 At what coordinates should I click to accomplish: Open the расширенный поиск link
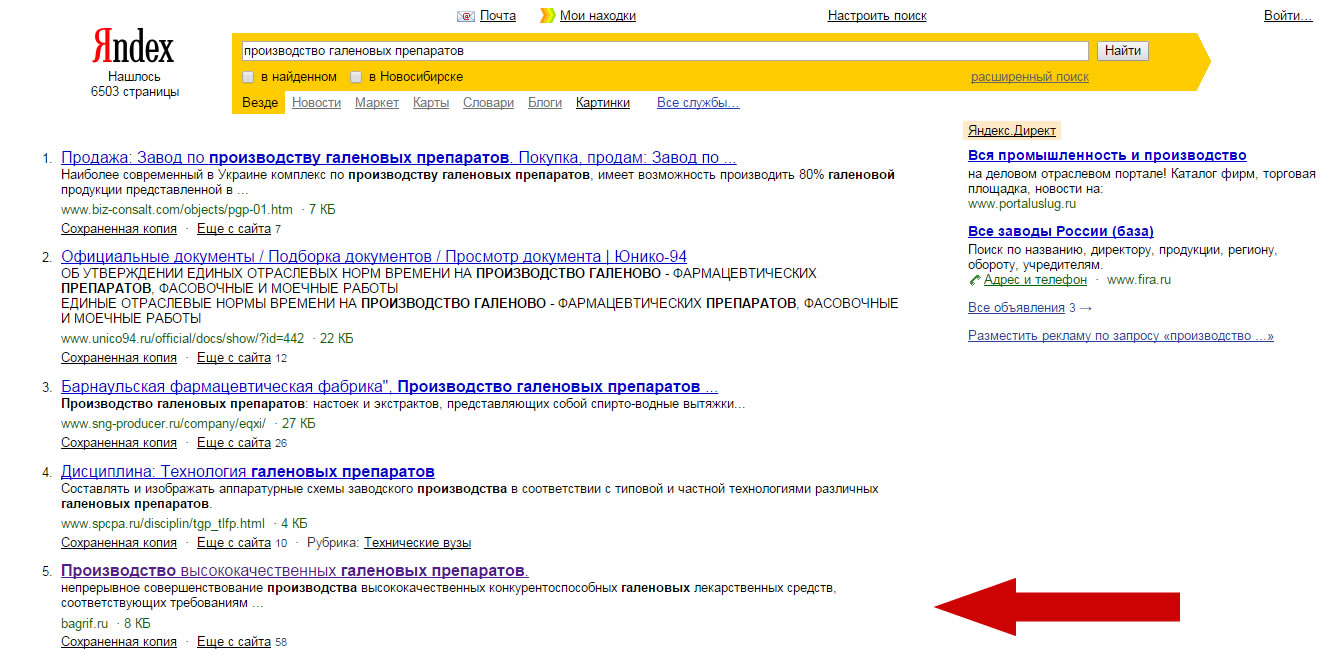[x=1030, y=77]
